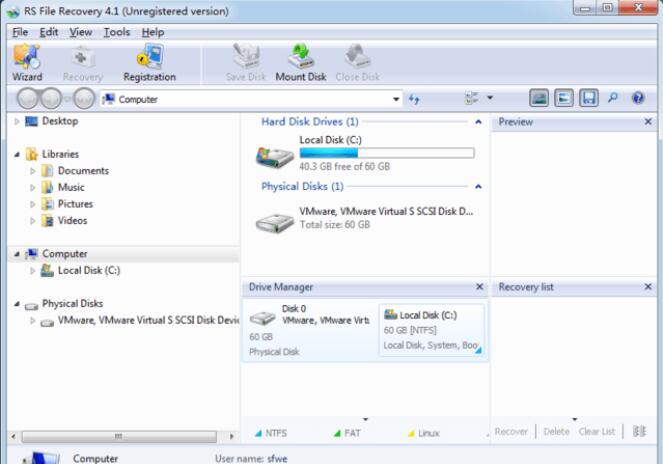The width and height of the screenshot is (663, 464).
Task: Click the Forward navigation button
Action: pos(51,99)
